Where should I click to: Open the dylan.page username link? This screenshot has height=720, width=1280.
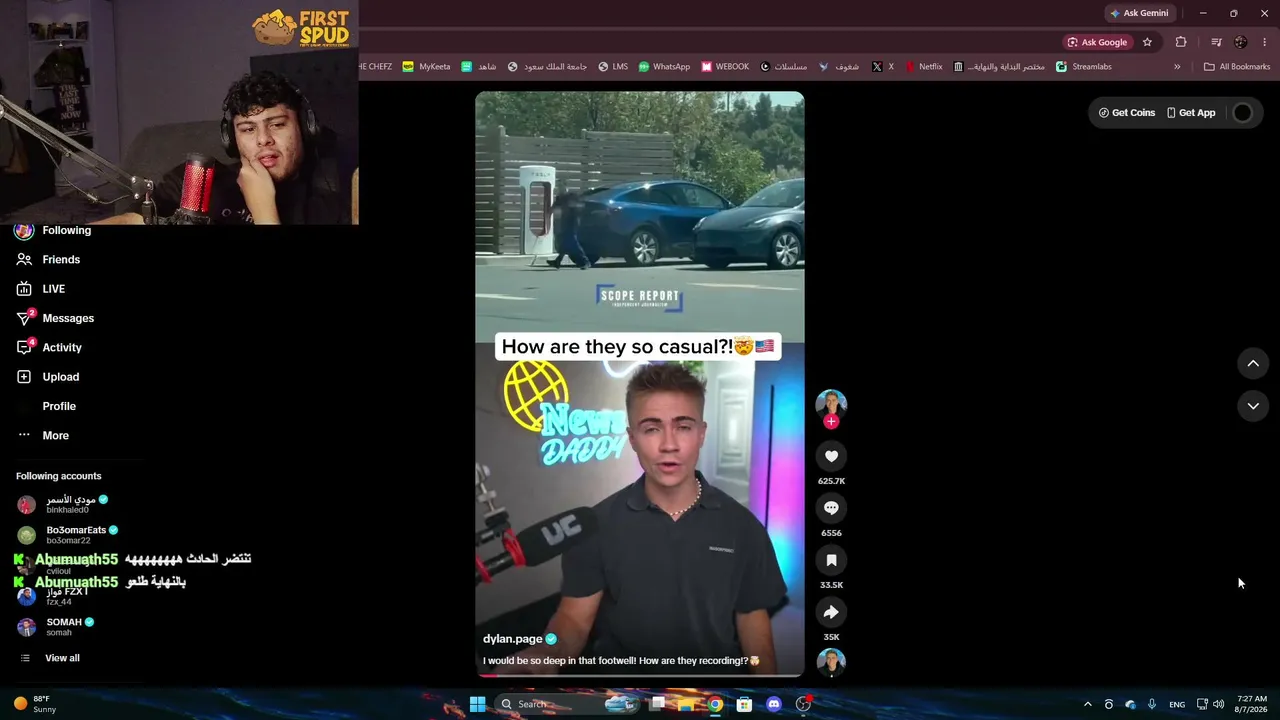[x=513, y=639]
